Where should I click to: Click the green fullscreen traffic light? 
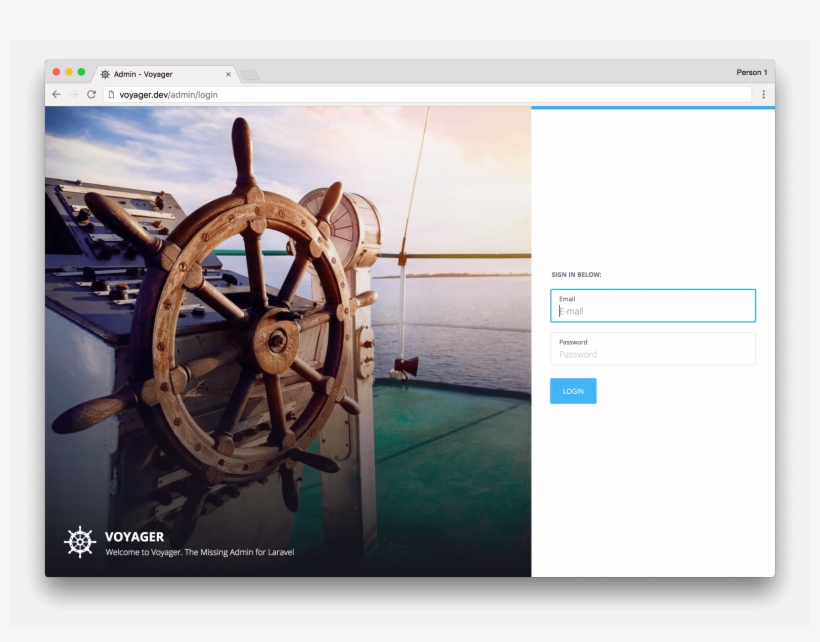pos(79,72)
